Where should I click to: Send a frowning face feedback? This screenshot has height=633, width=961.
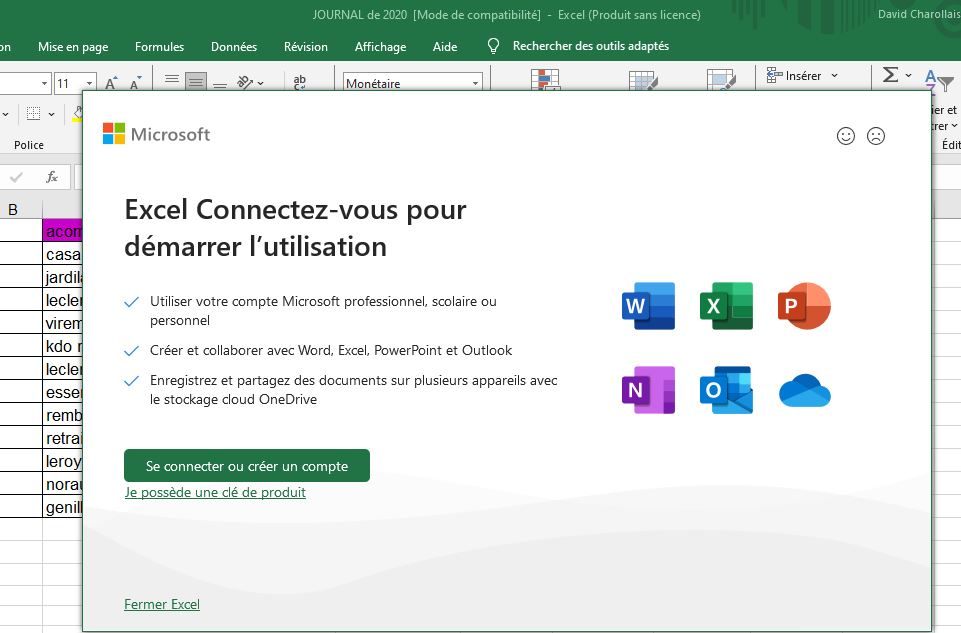tap(876, 136)
